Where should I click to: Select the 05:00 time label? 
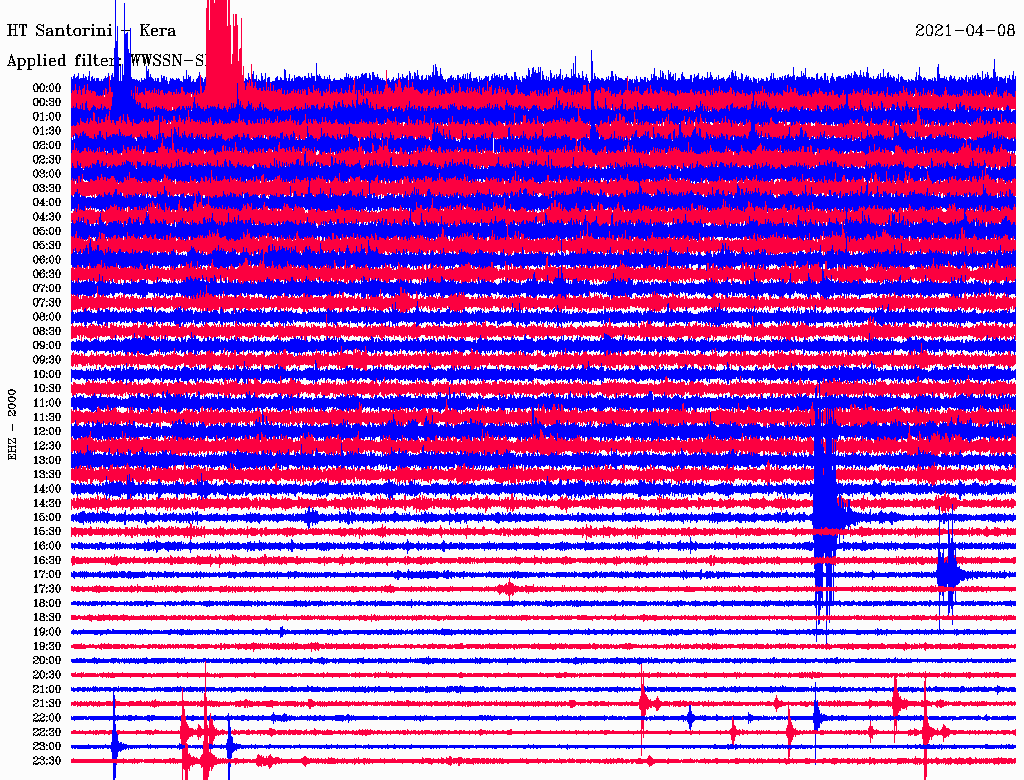pos(47,231)
